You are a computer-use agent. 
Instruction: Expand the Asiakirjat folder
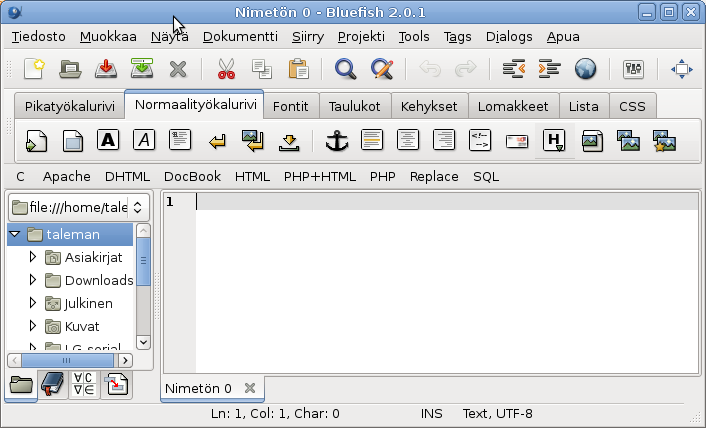coord(32,257)
